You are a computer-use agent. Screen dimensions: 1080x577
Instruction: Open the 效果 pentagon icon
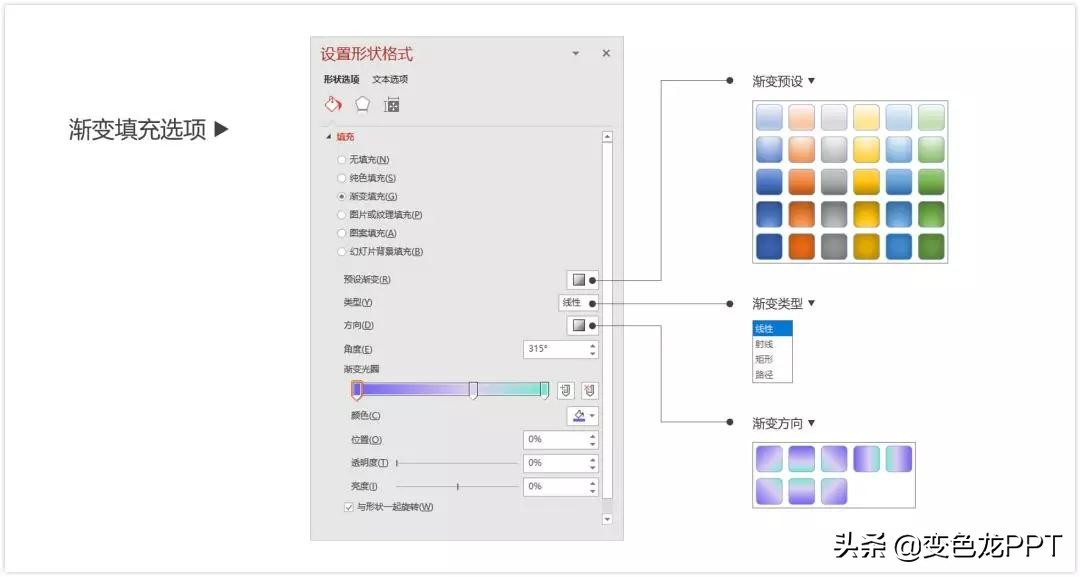click(362, 103)
